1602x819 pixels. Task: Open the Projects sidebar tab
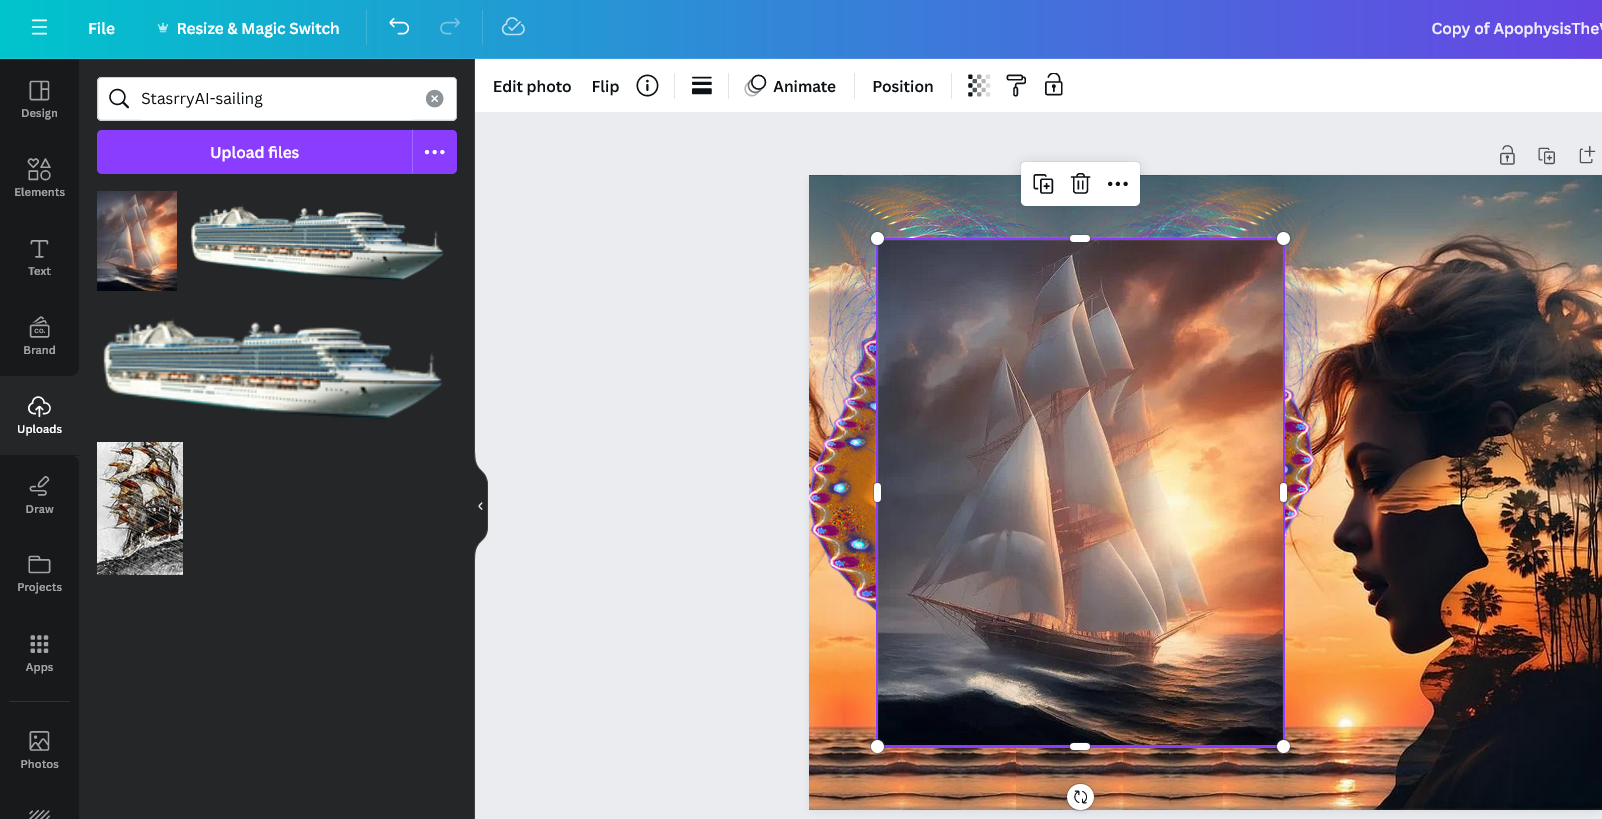pos(39,573)
